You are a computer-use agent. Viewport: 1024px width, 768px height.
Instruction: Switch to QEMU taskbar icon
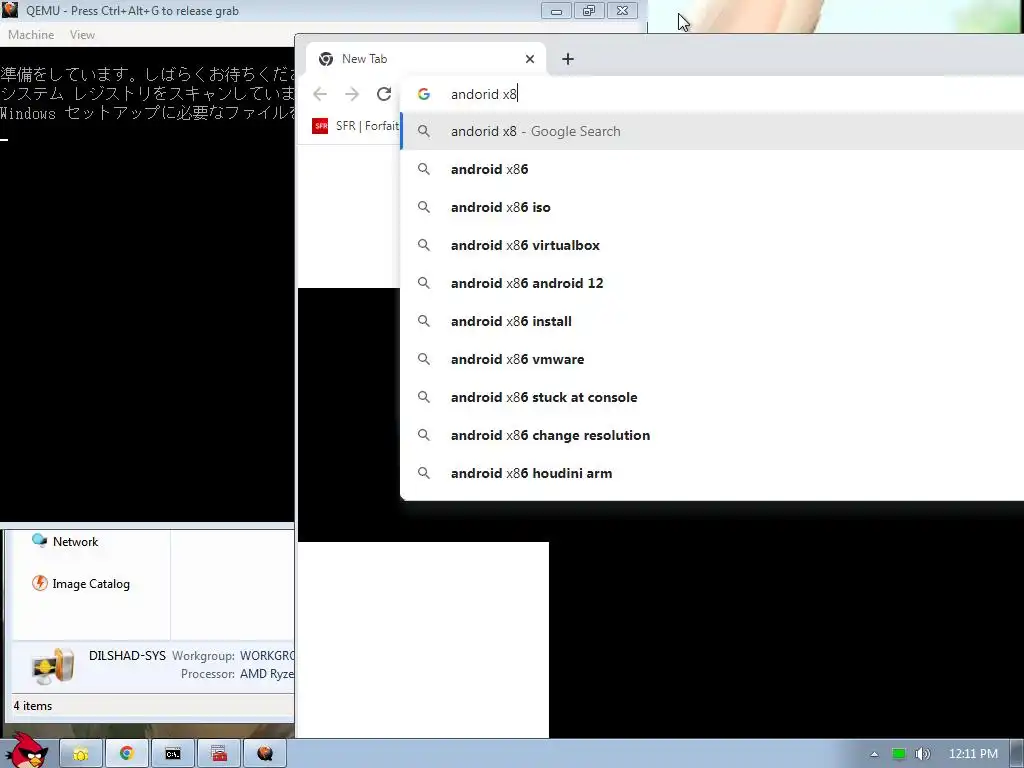(x=264, y=754)
